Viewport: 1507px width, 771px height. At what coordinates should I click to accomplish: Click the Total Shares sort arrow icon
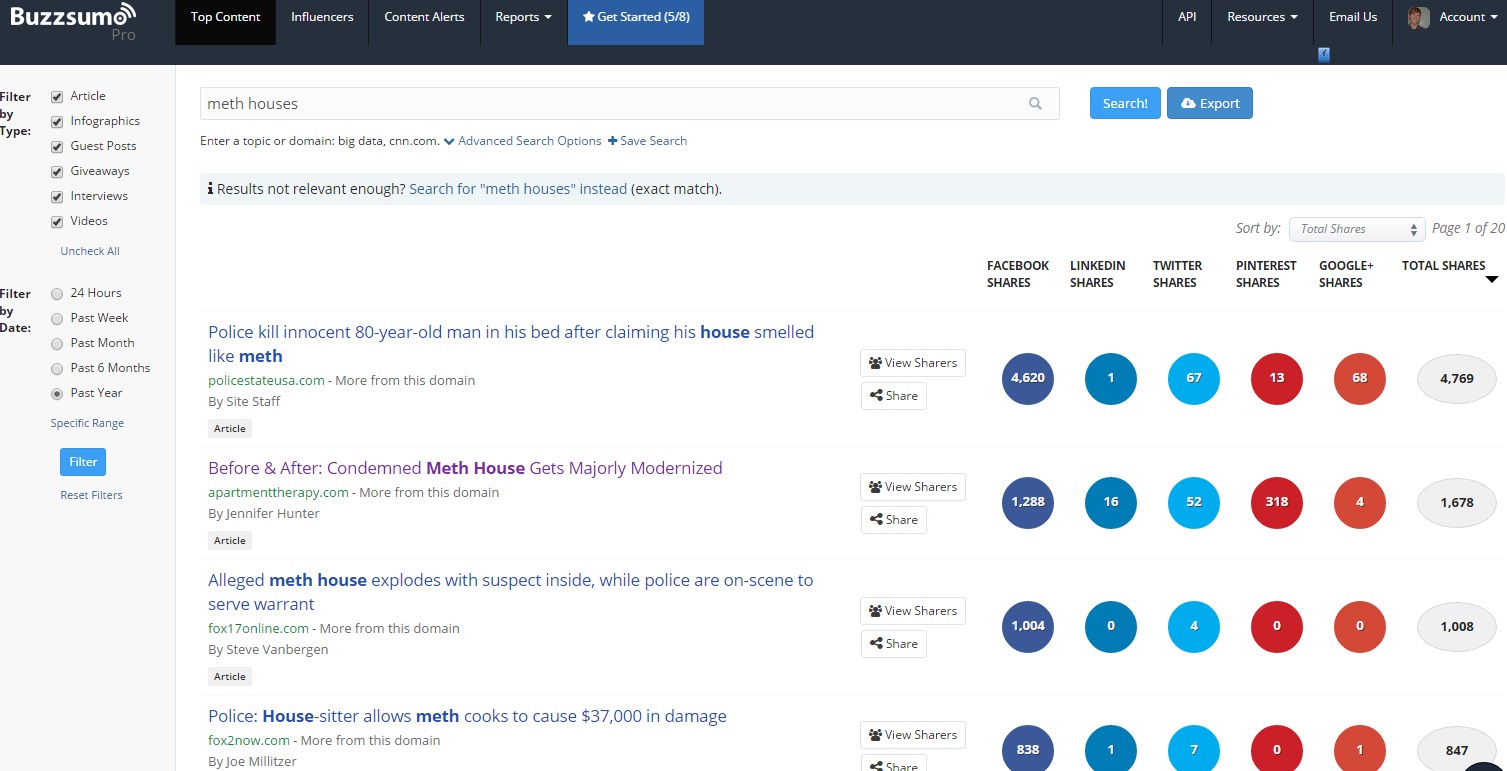(x=1492, y=279)
